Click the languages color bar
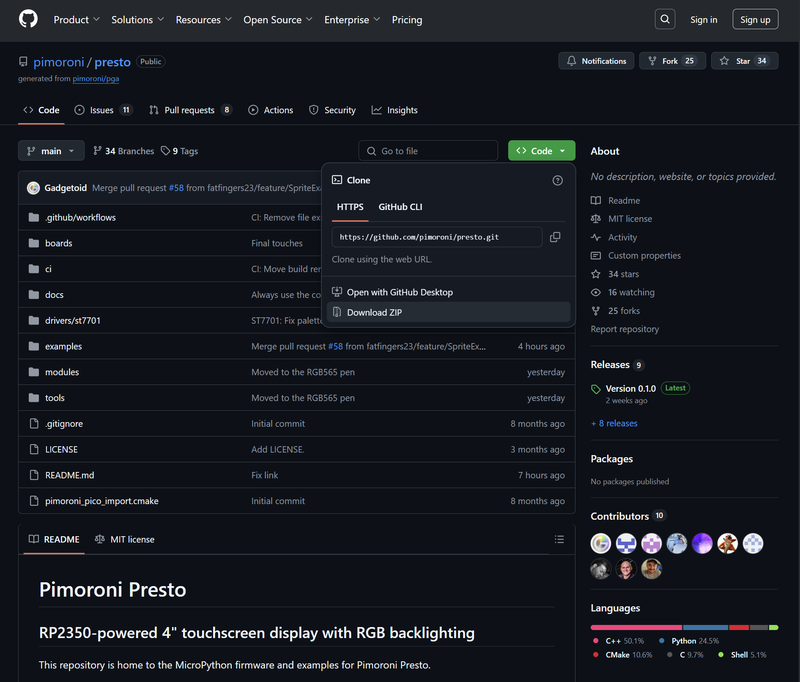The width and height of the screenshot is (800, 682). (x=684, y=627)
